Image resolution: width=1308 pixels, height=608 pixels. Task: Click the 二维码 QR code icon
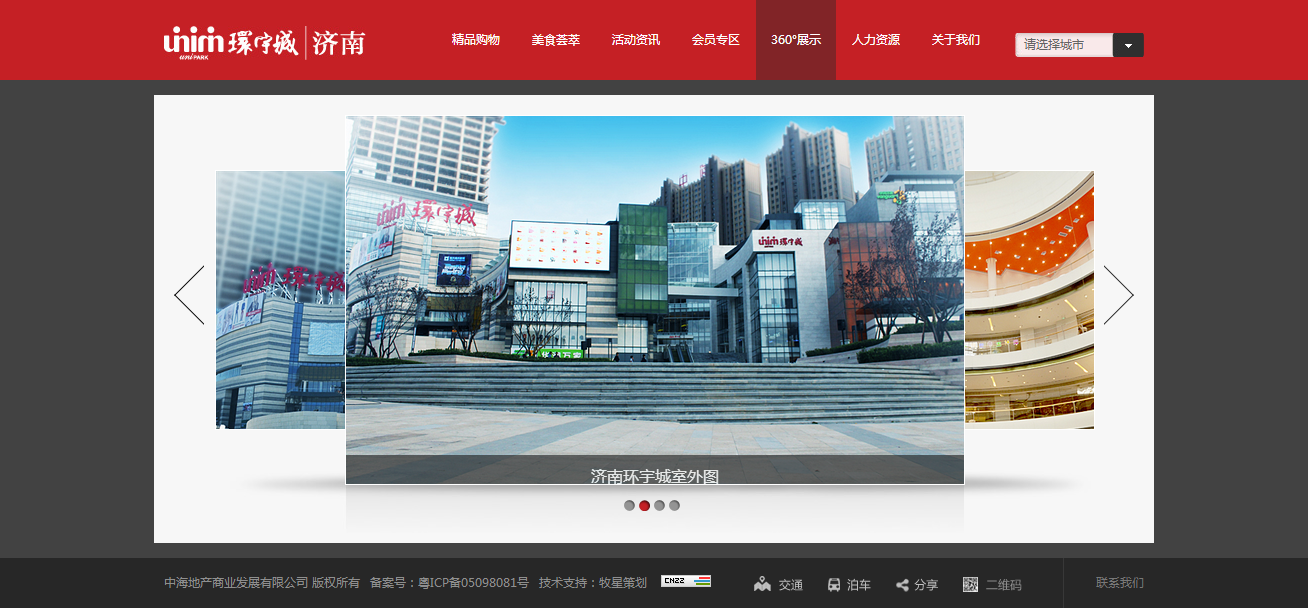click(x=970, y=584)
